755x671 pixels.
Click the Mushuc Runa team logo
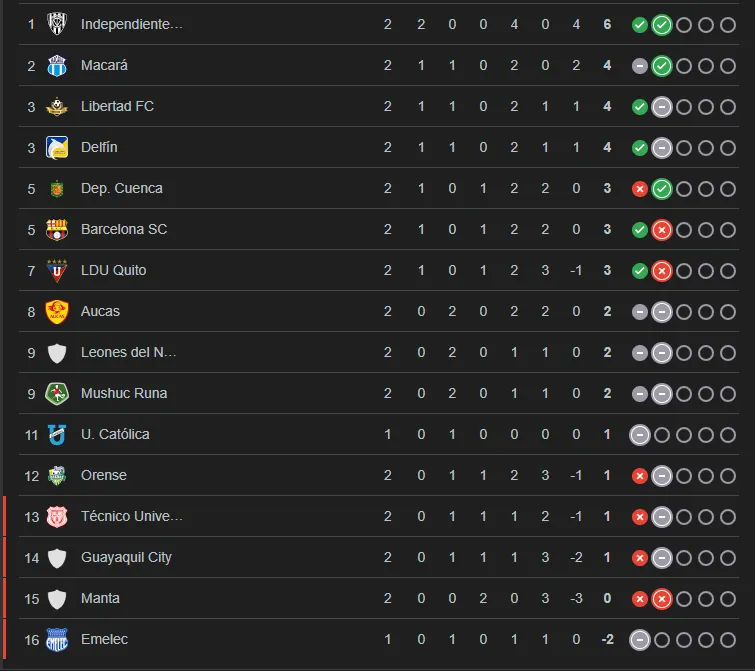pos(57,393)
